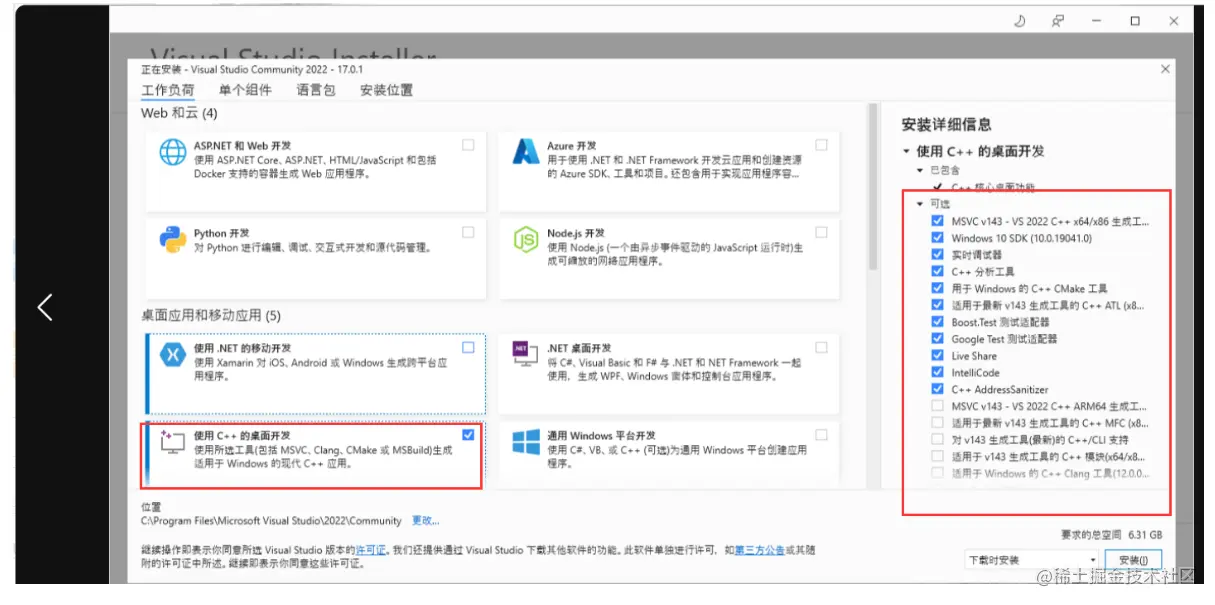This screenshot has height=605, width=1215.
Task: Switch to the 单个组件 tab
Action: [245, 90]
